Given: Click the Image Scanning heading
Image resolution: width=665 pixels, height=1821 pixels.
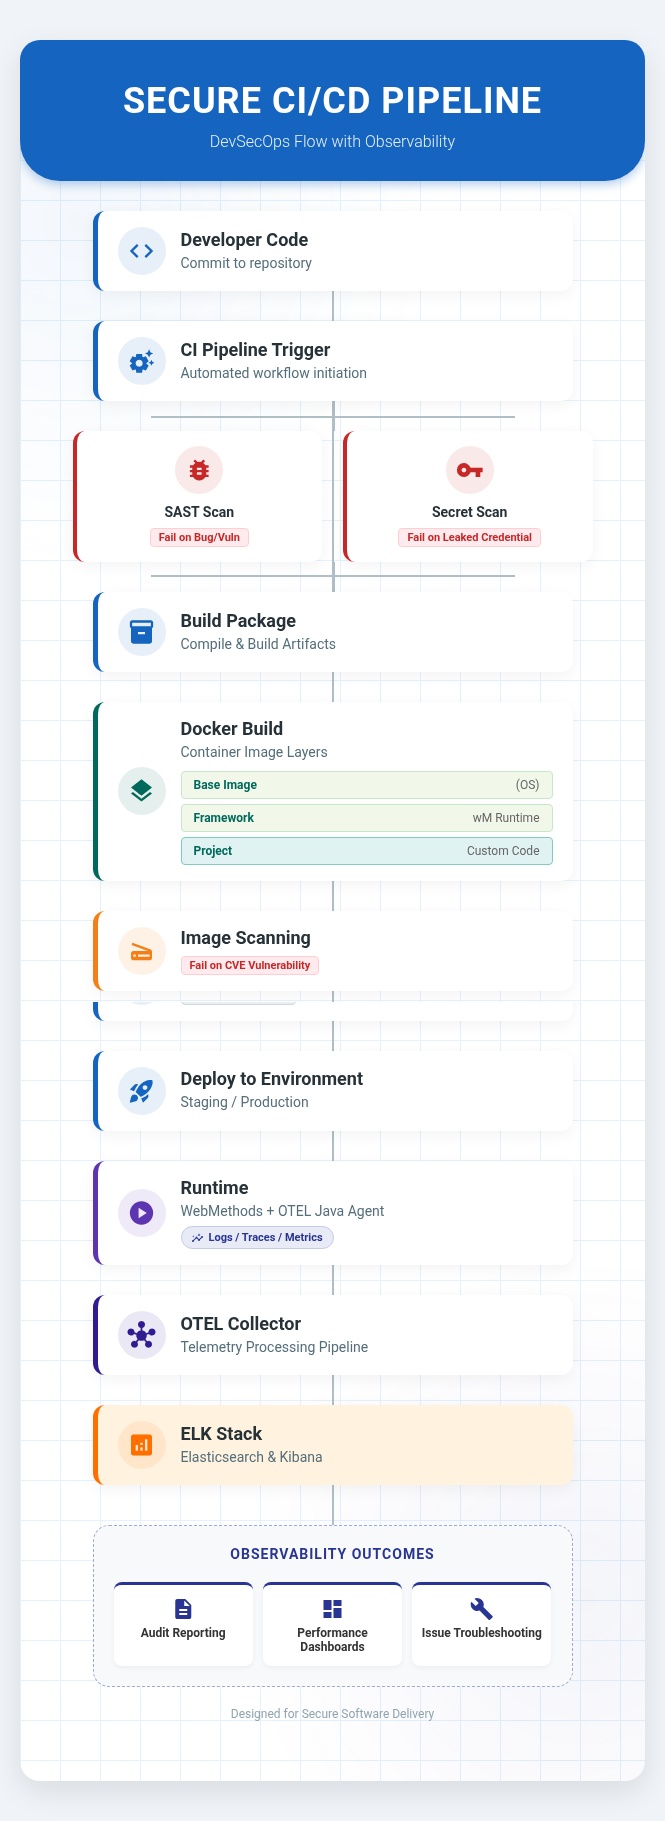Looking at the screenshot, I should (x=246, y=938).
